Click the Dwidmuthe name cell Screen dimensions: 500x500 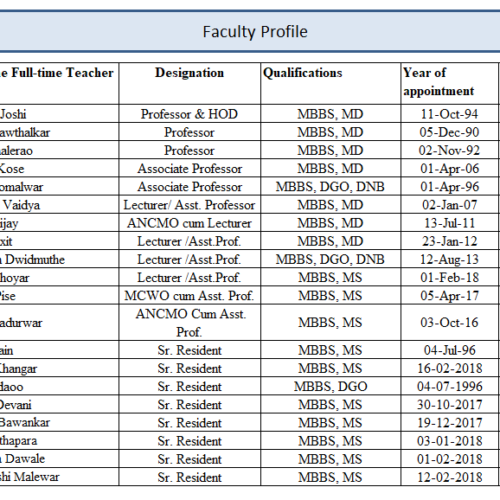59,259
